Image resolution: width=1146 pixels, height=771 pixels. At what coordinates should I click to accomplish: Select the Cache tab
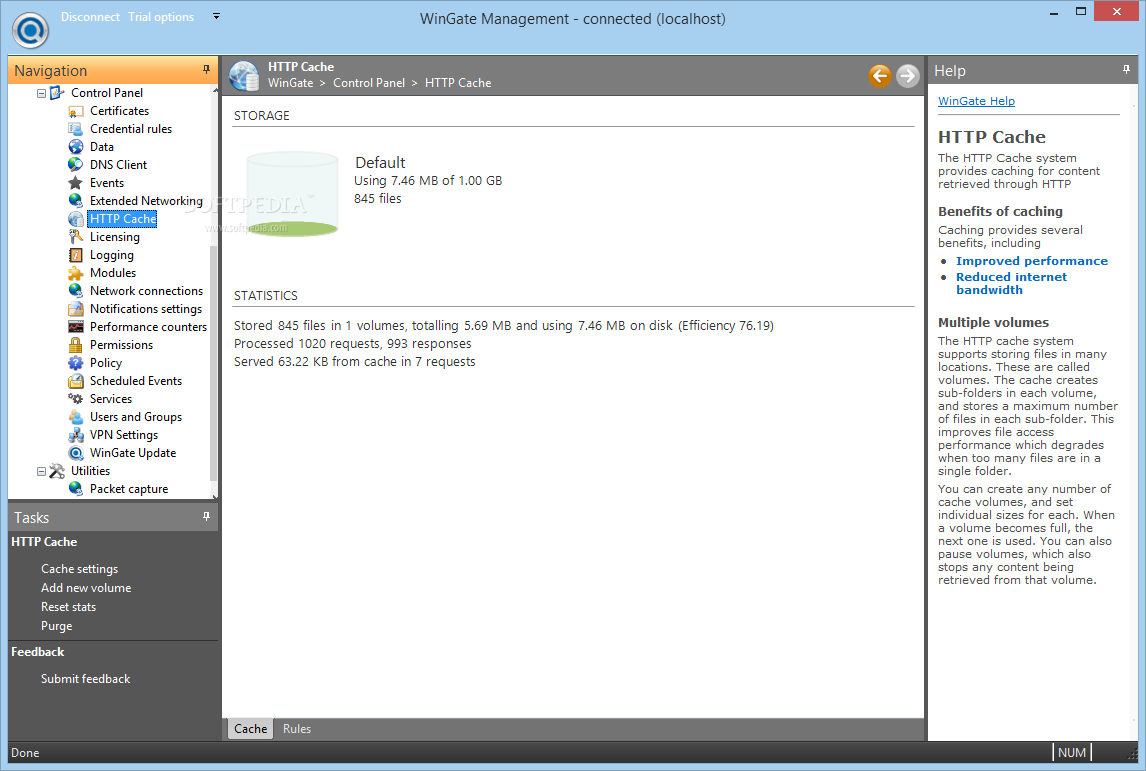click(251, 729)
